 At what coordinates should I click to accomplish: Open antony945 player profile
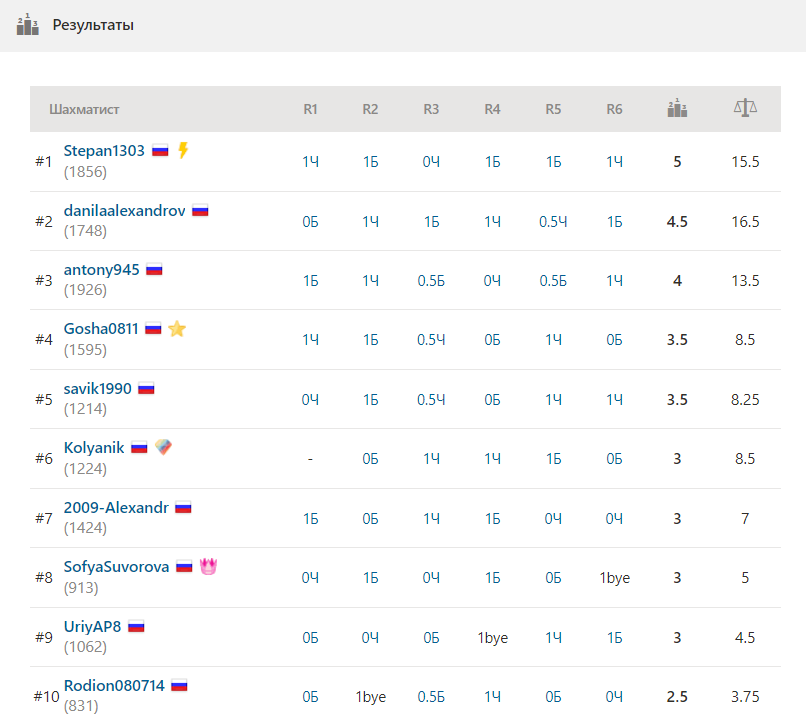[x=101, y=269]
